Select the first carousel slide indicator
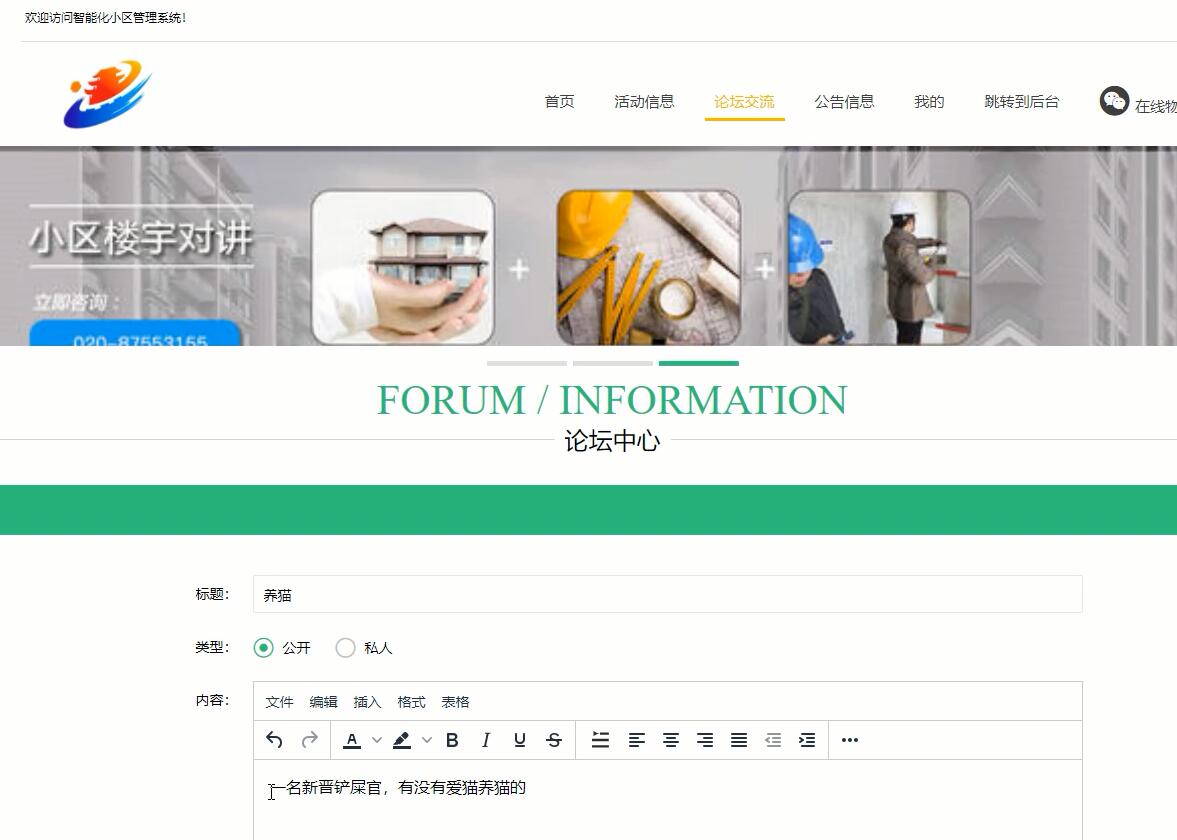Image resolution: width=1177 pixels, height=840 pixels. [x=527, y=363]
